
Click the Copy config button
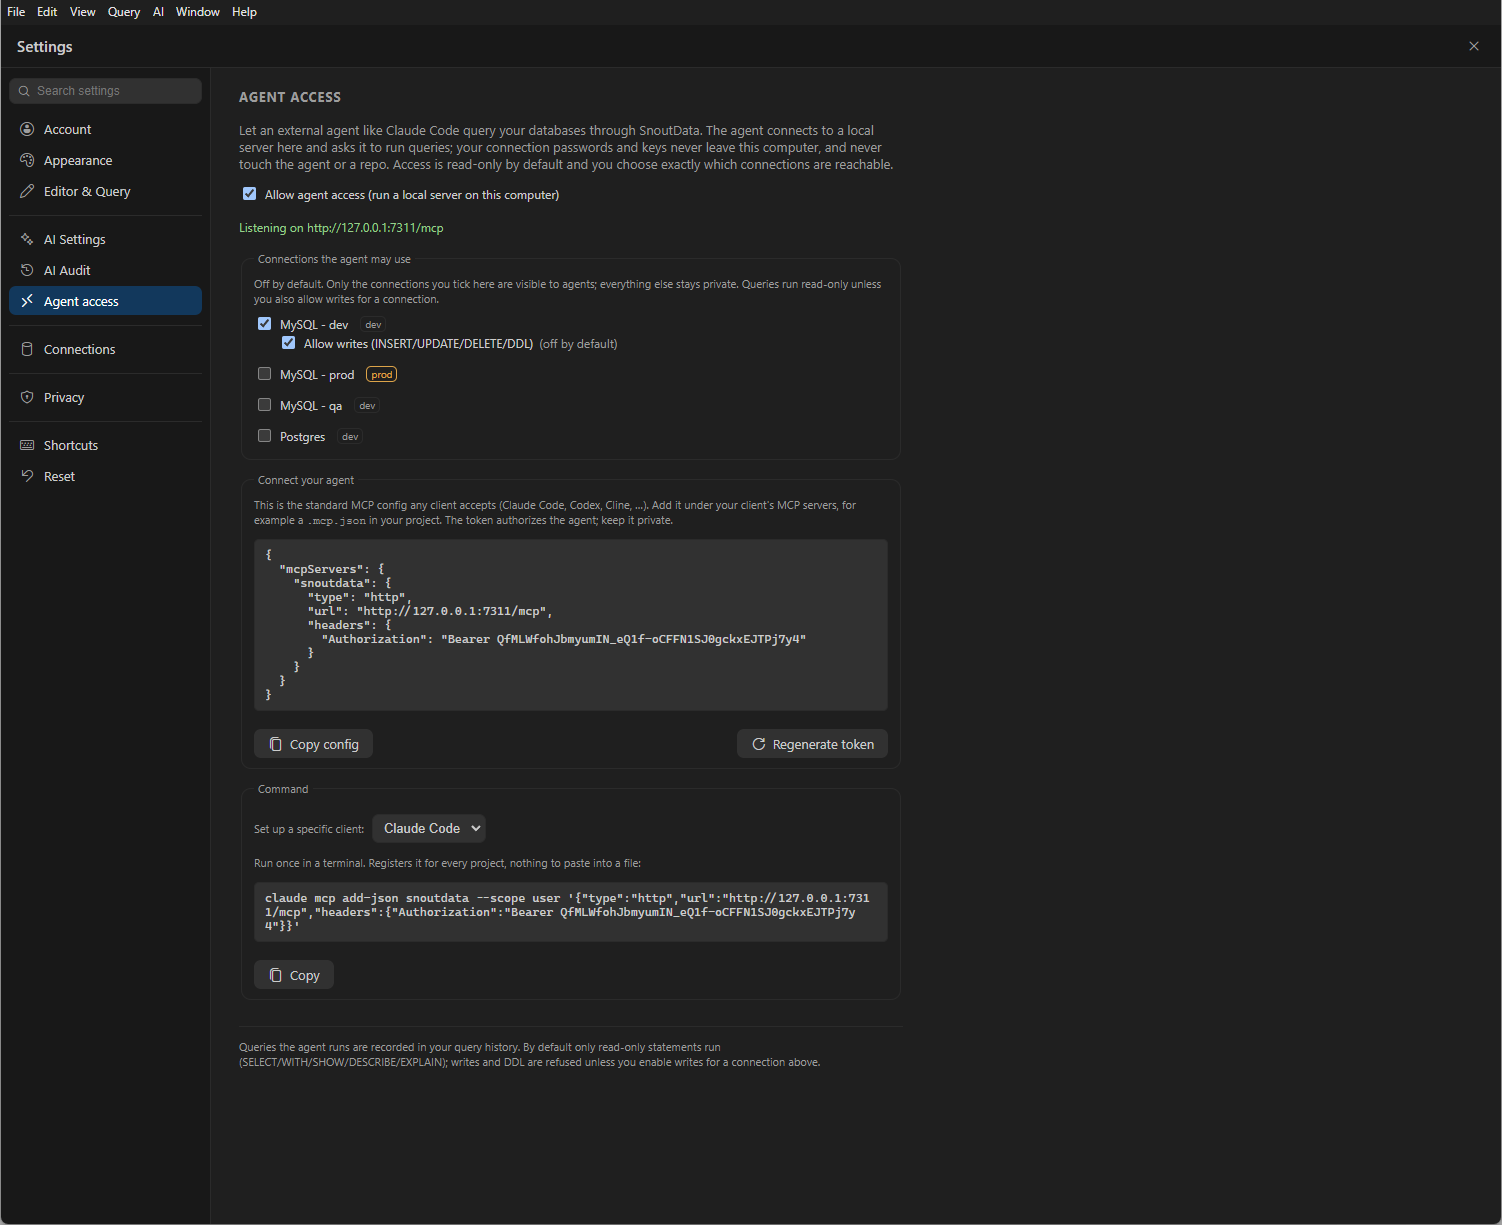[313, 744]
